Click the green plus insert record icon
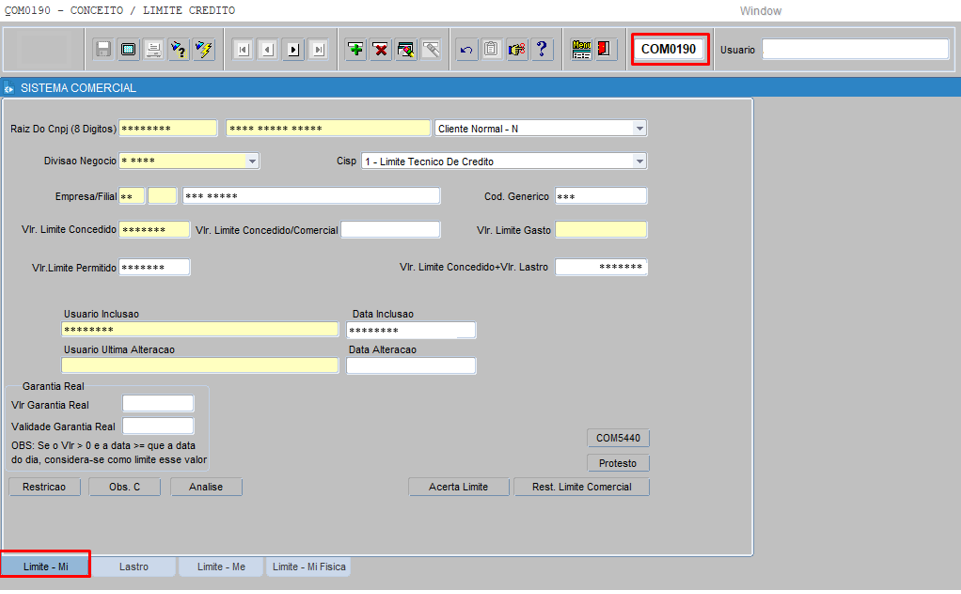This screenshot has width=961, height=594. coord(356,49)
